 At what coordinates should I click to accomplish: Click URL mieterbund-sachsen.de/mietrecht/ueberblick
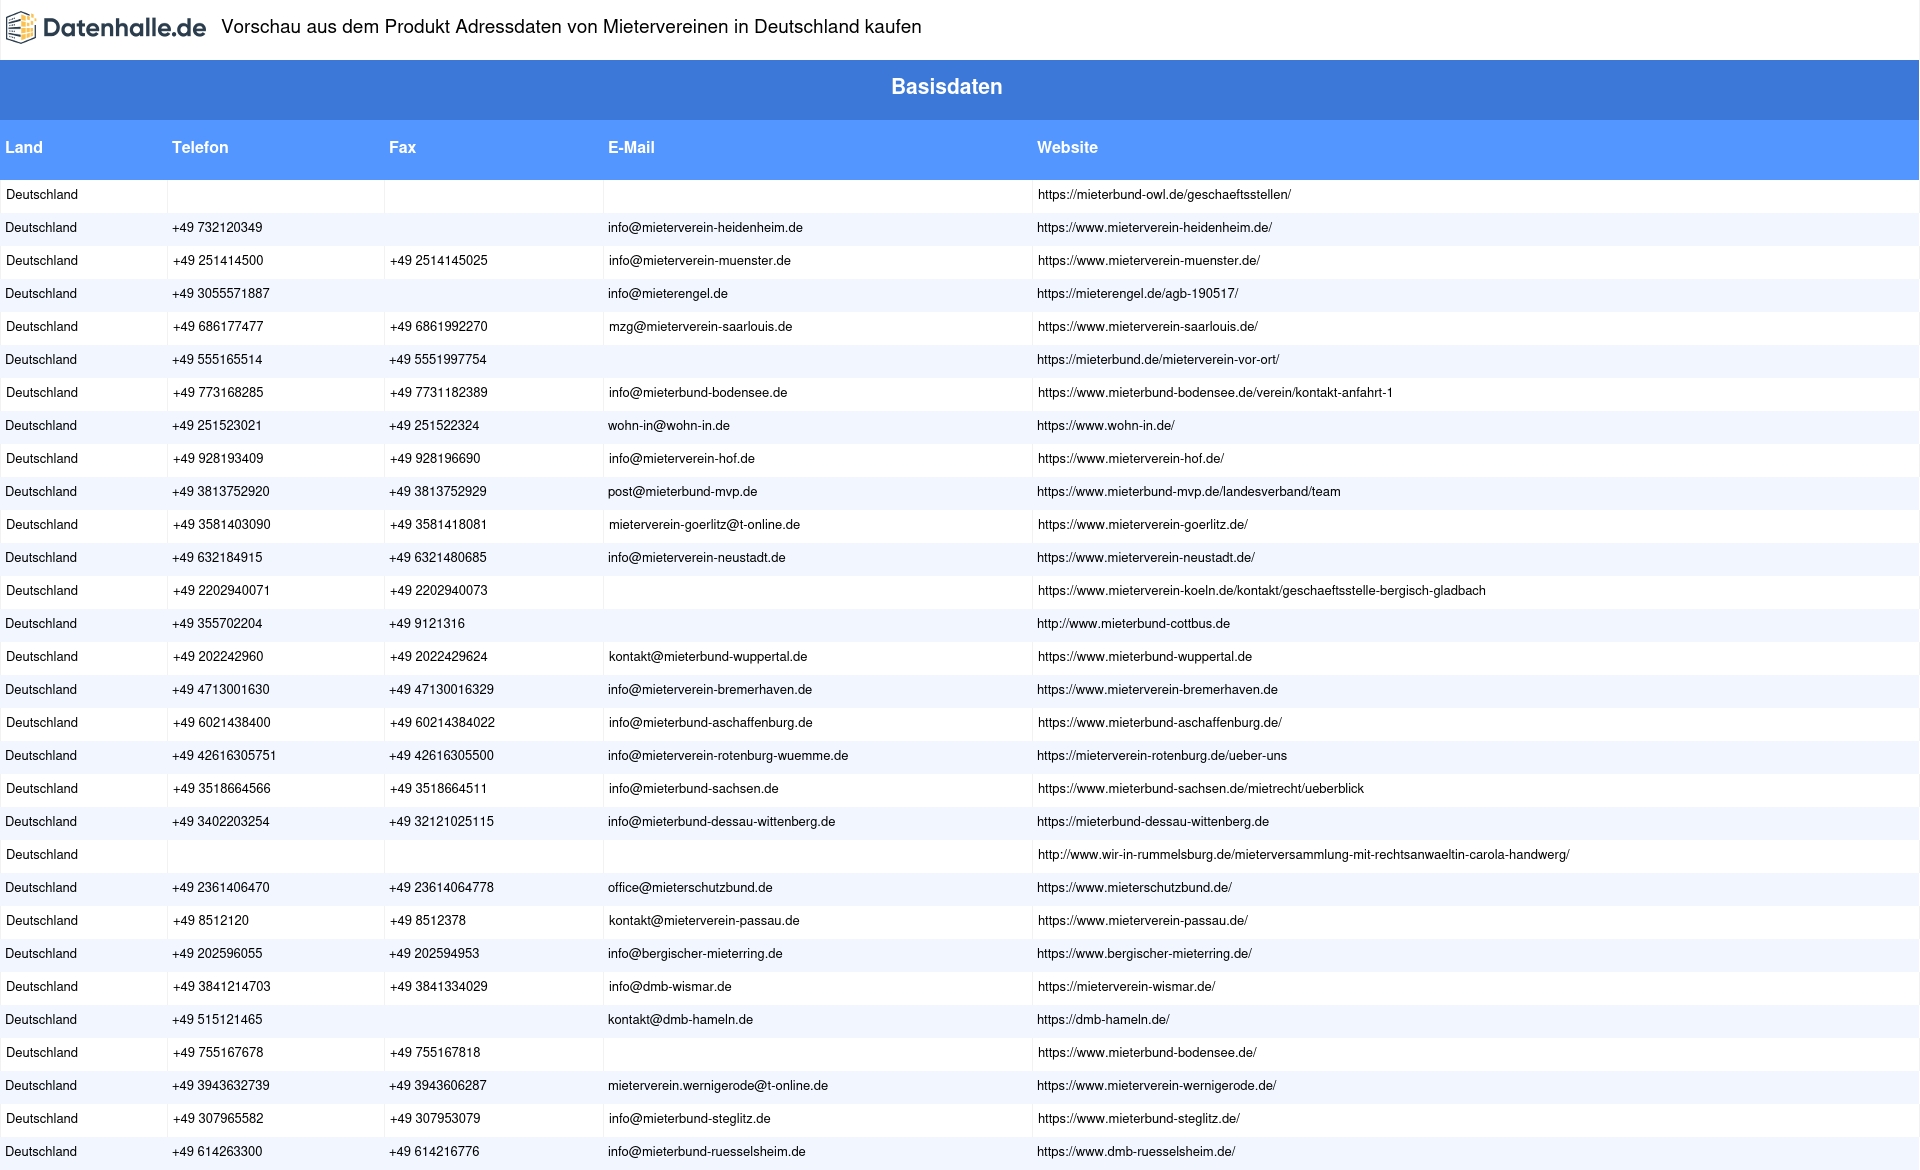[1201, 789]
